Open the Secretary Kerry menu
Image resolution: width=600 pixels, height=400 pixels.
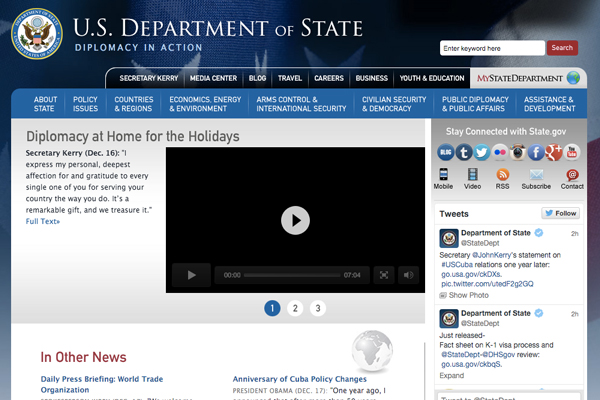coord(148,78)
